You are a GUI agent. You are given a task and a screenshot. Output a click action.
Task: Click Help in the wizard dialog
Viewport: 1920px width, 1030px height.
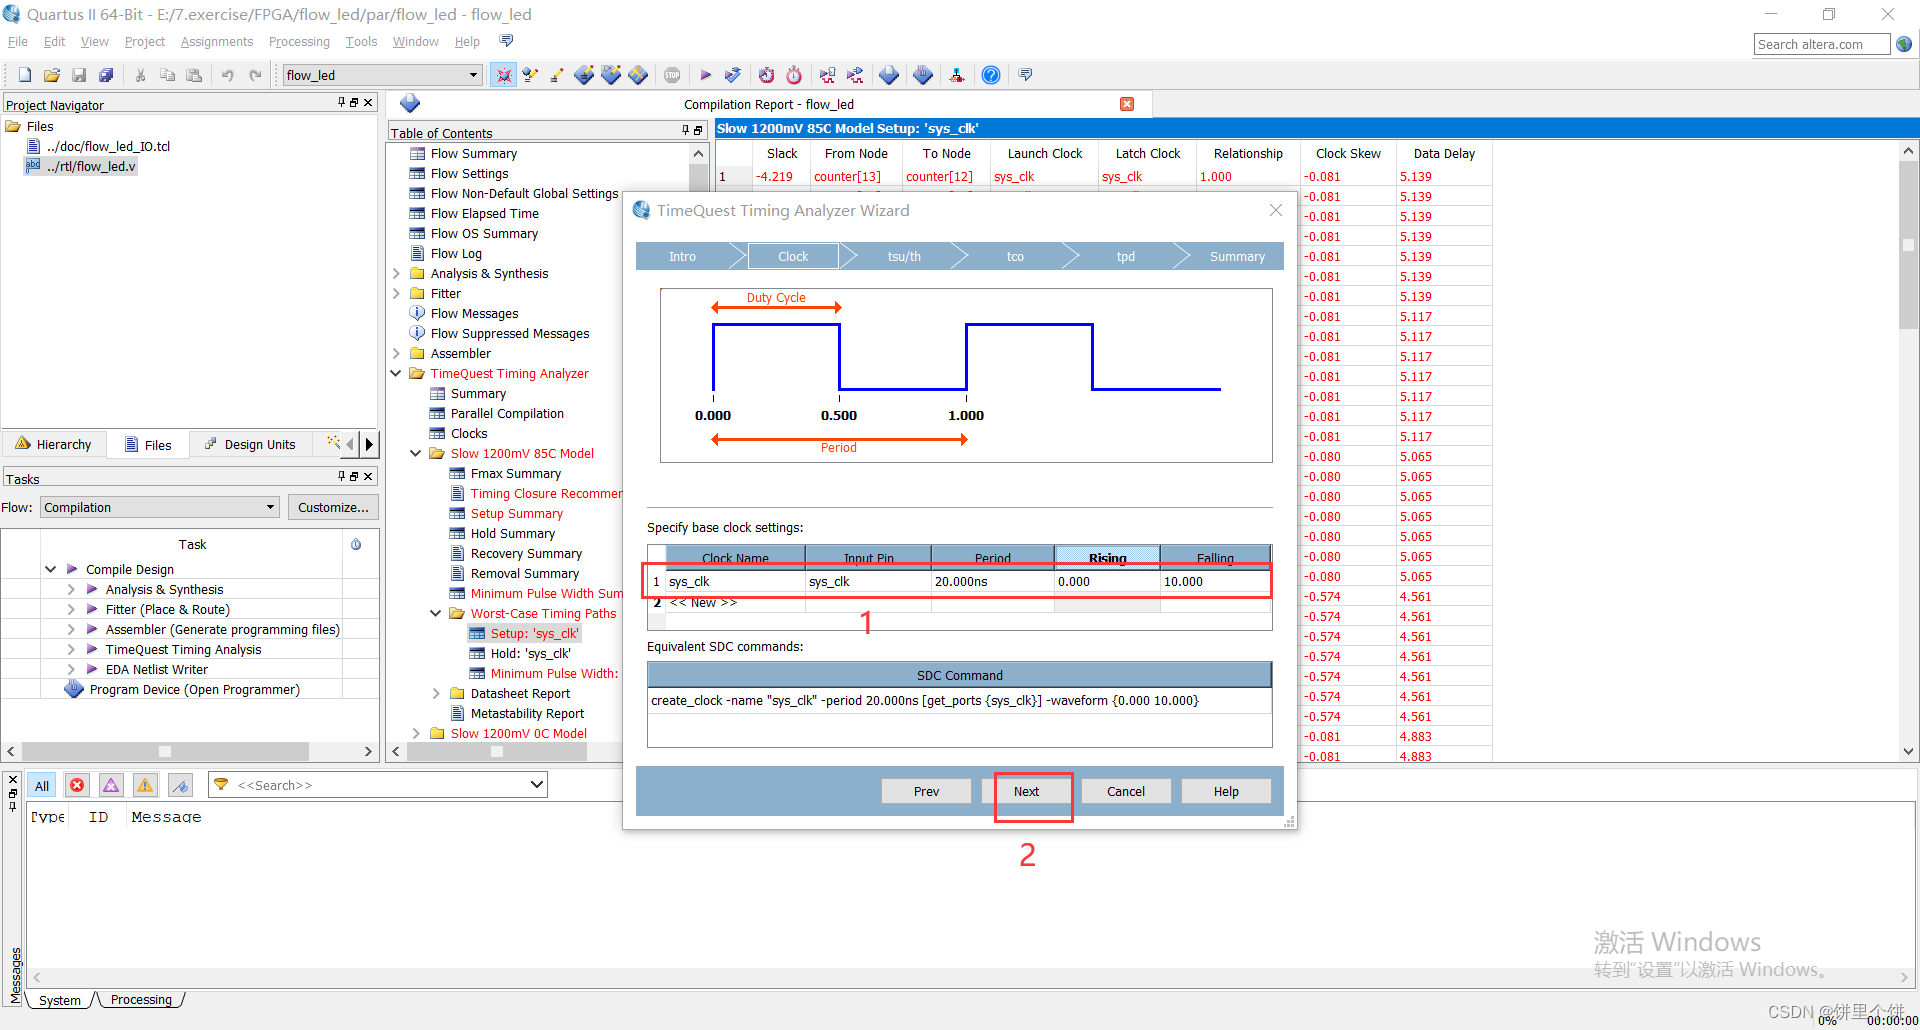[x=1226, y=791]
